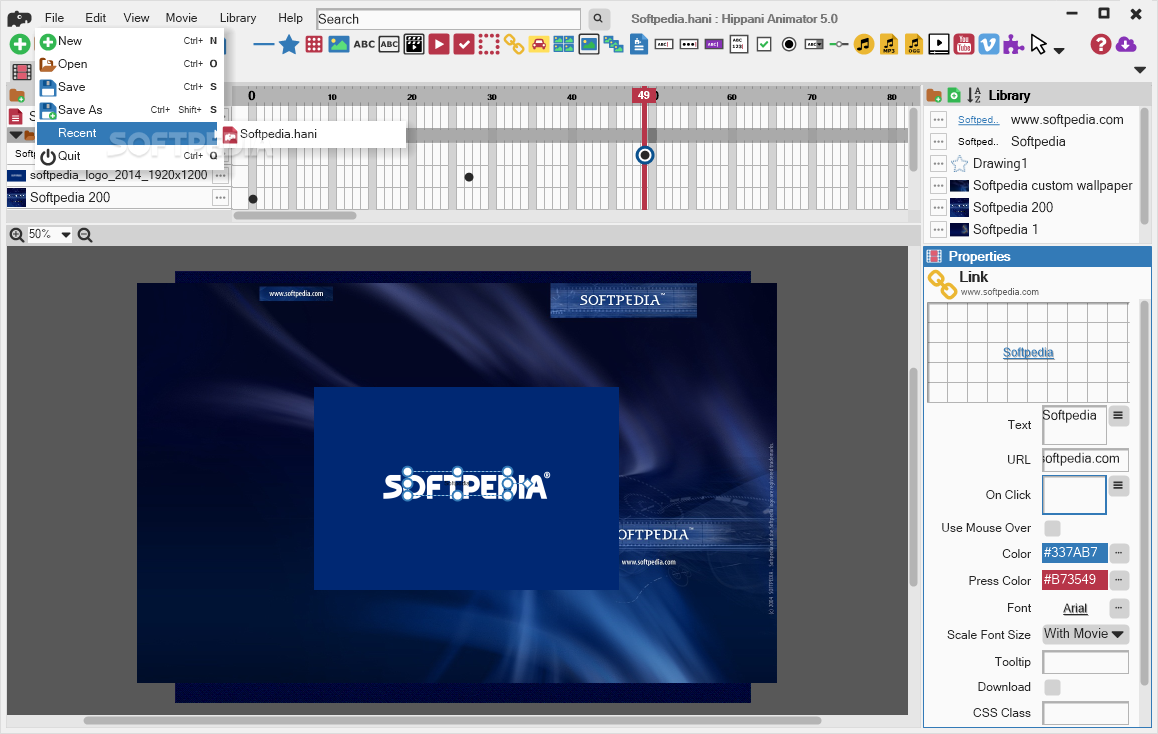Click the #337AB7 color swatch

tap(1075, 552)
